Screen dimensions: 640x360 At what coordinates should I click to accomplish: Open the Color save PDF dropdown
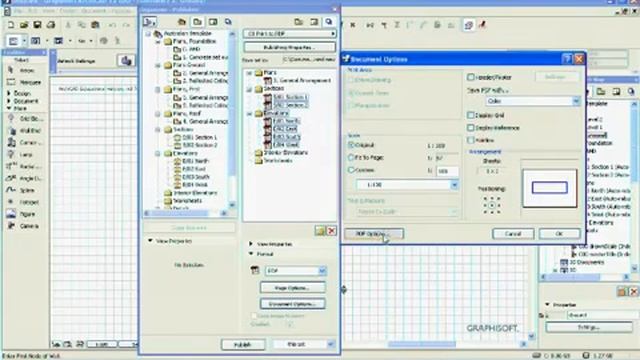(x=533, y=101)
